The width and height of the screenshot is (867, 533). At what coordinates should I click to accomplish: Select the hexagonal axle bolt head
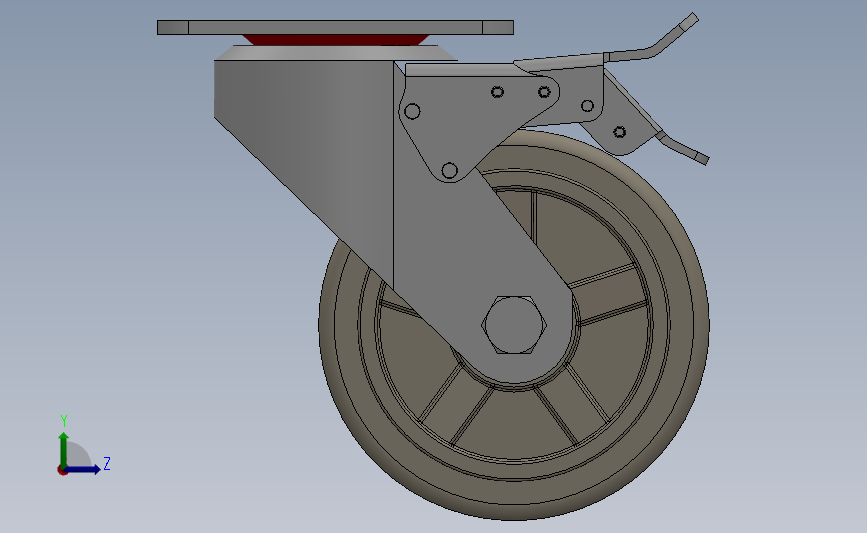click(514, 325)
